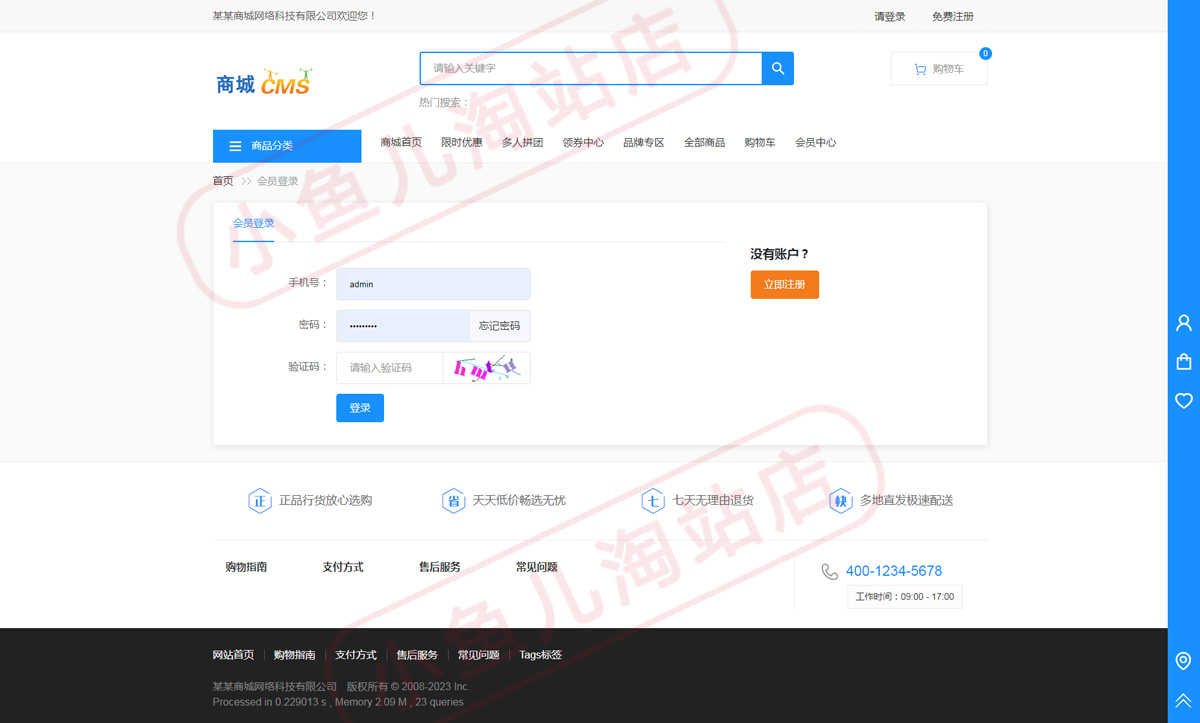The width and height of the screenshot is (1200, 723).
Task: Open the shopping cart icon in header
Action: click(920, 69)
